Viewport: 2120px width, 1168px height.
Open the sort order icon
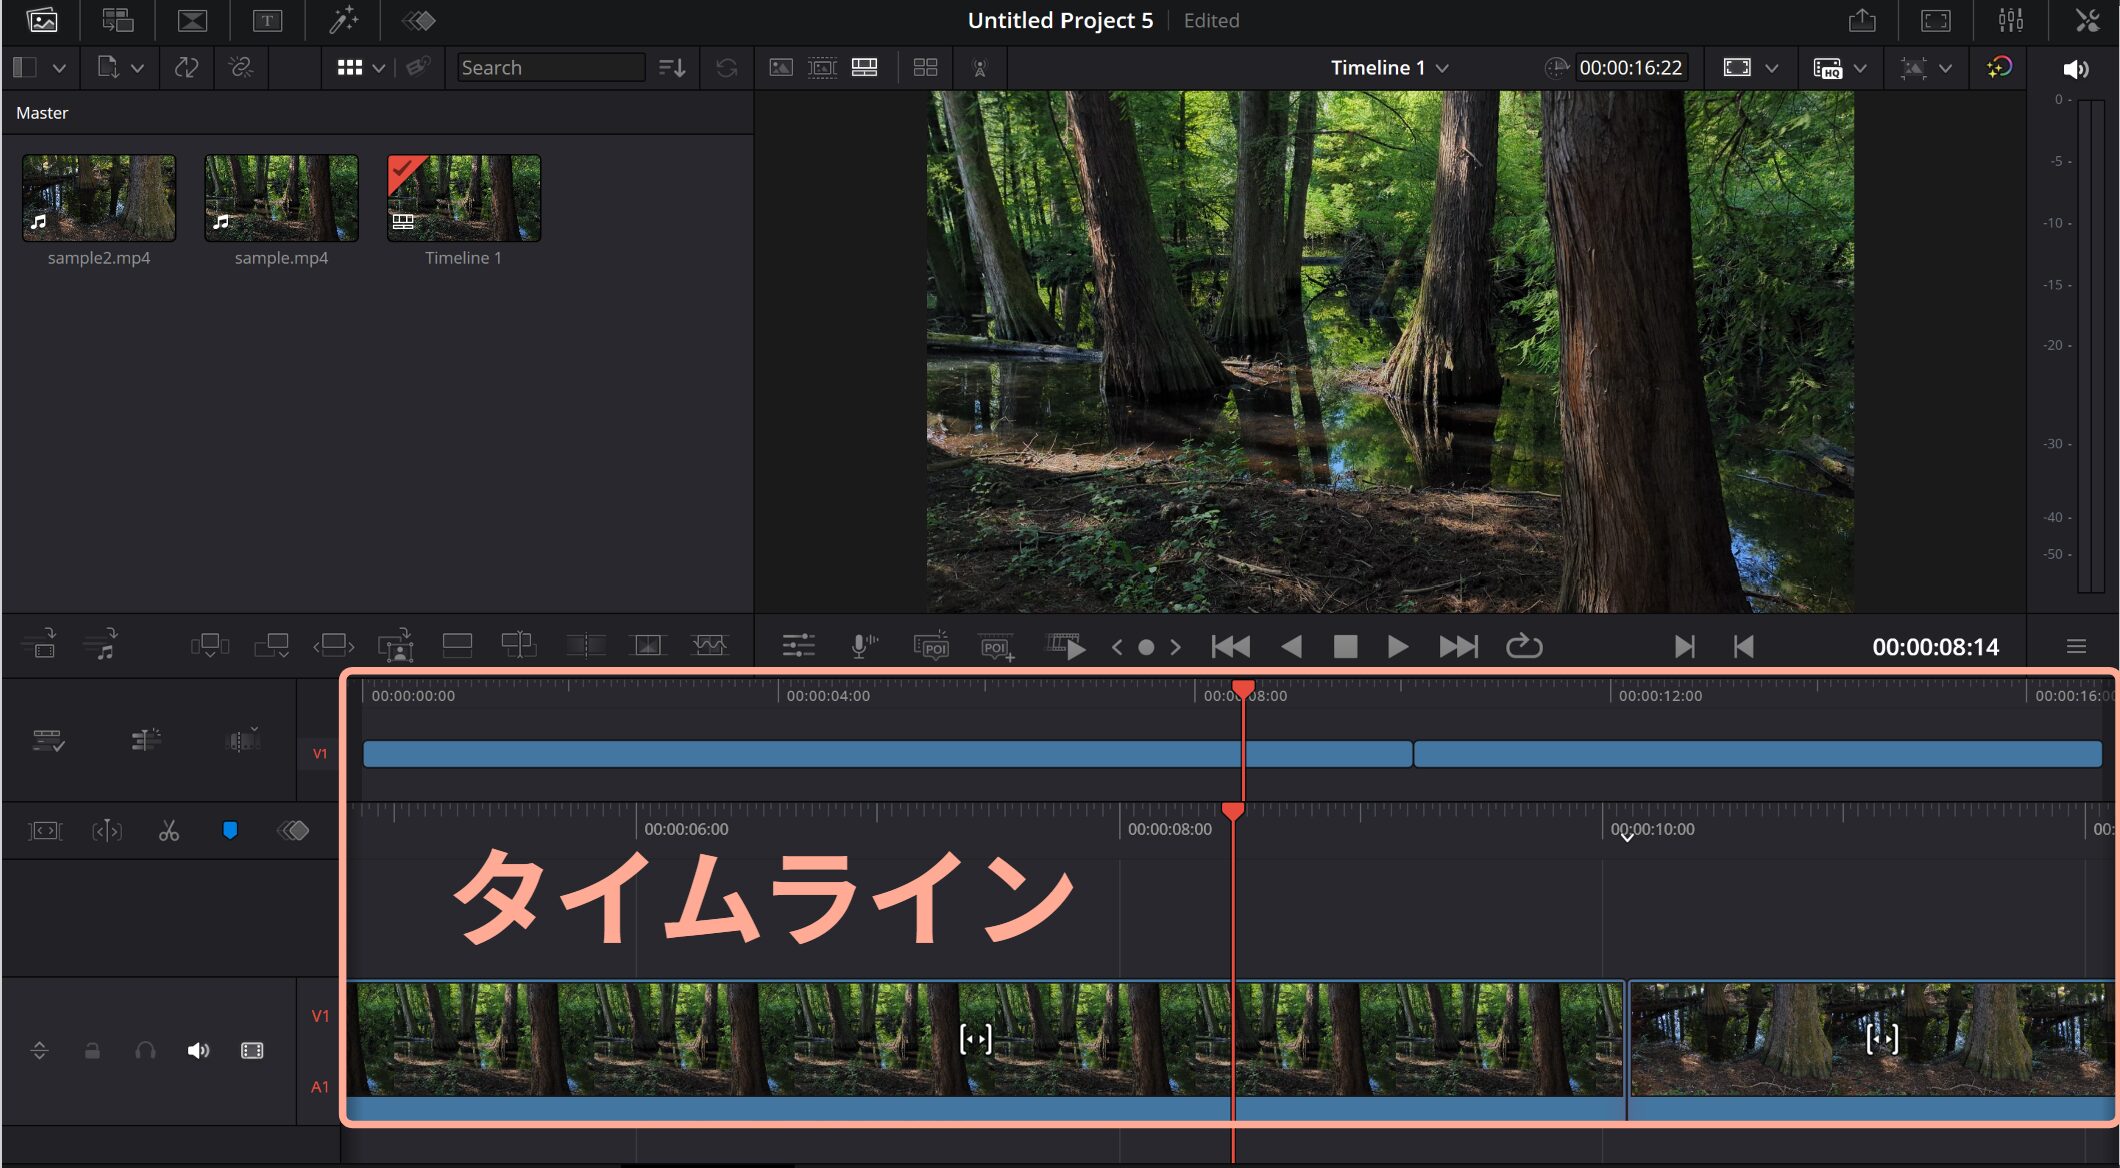tap(672, 67)
